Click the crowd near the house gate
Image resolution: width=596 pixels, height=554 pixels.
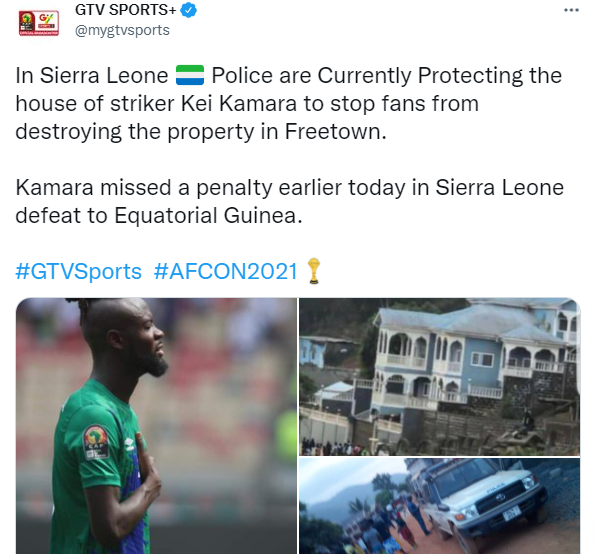click(331, 448)
